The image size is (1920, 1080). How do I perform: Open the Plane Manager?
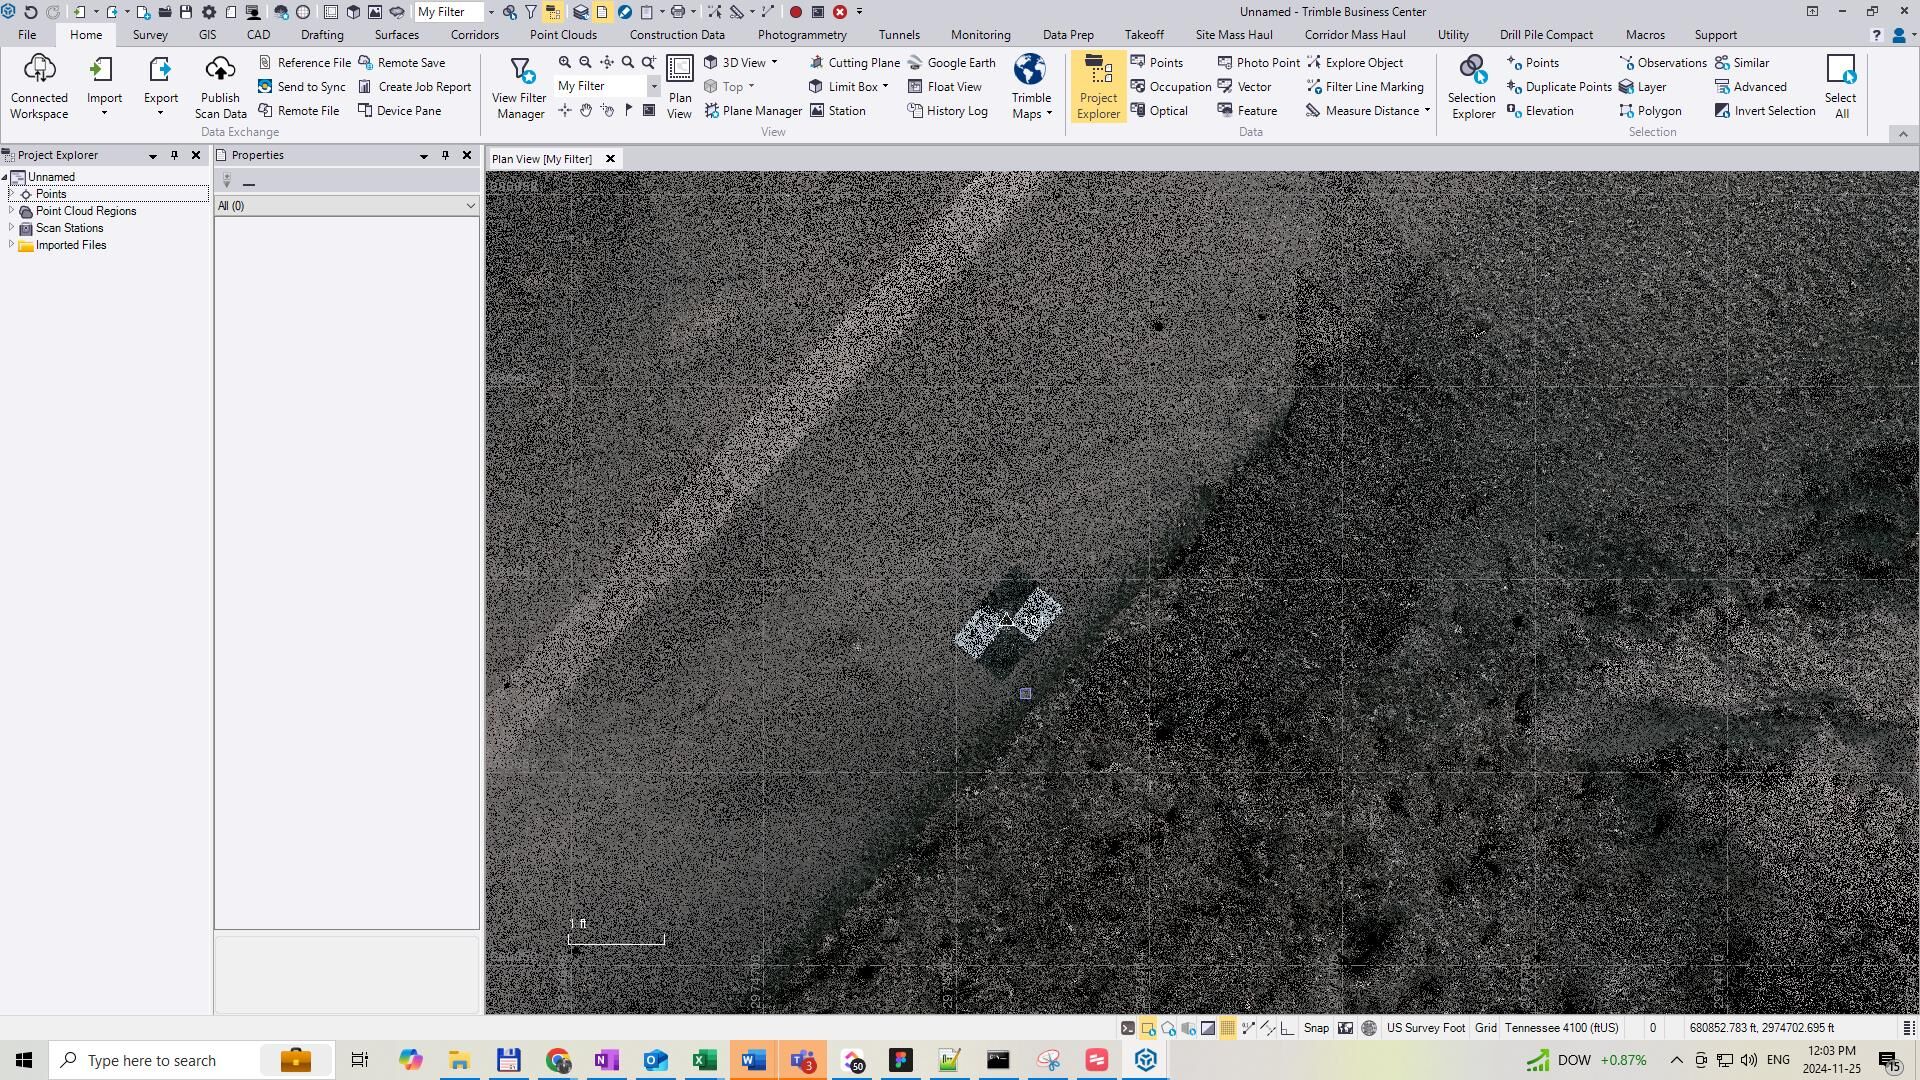click(x=752, y=111)
